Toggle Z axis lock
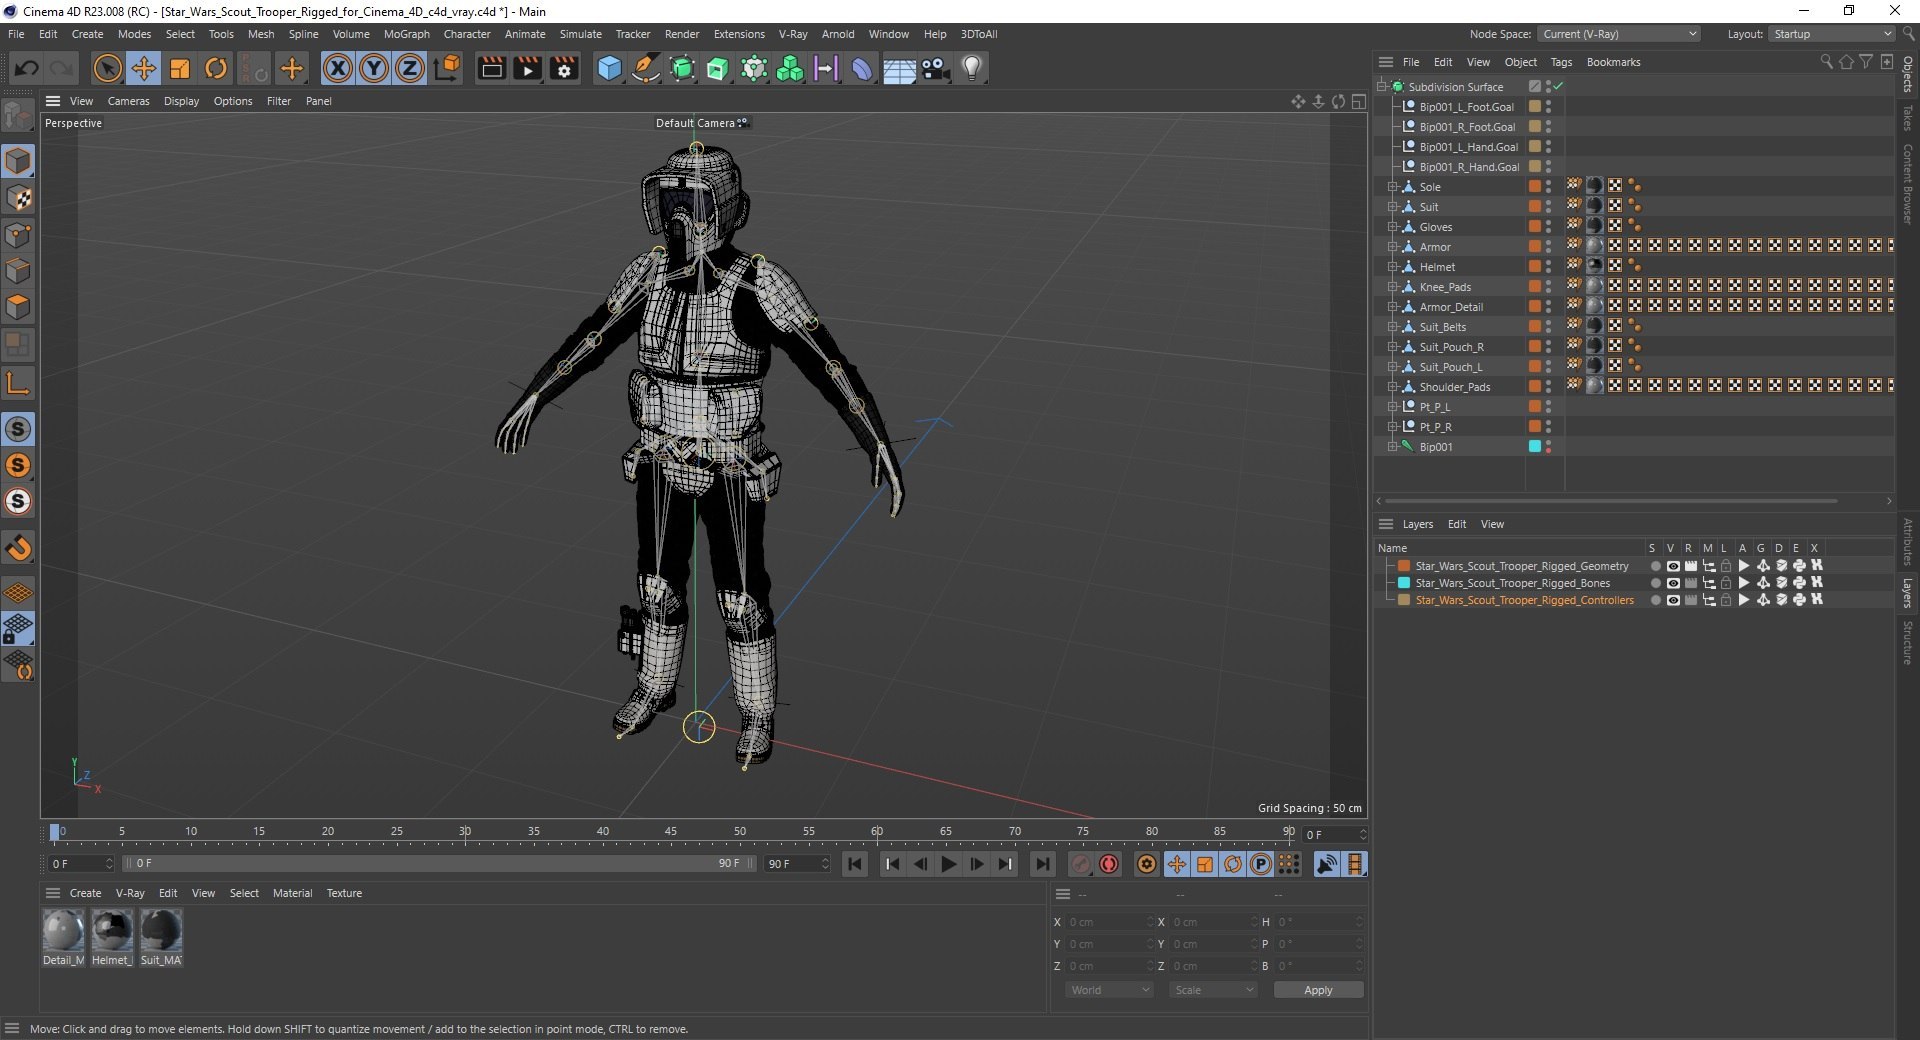The height and width of the screenshot is (1040, 1920). click(410, 68)
